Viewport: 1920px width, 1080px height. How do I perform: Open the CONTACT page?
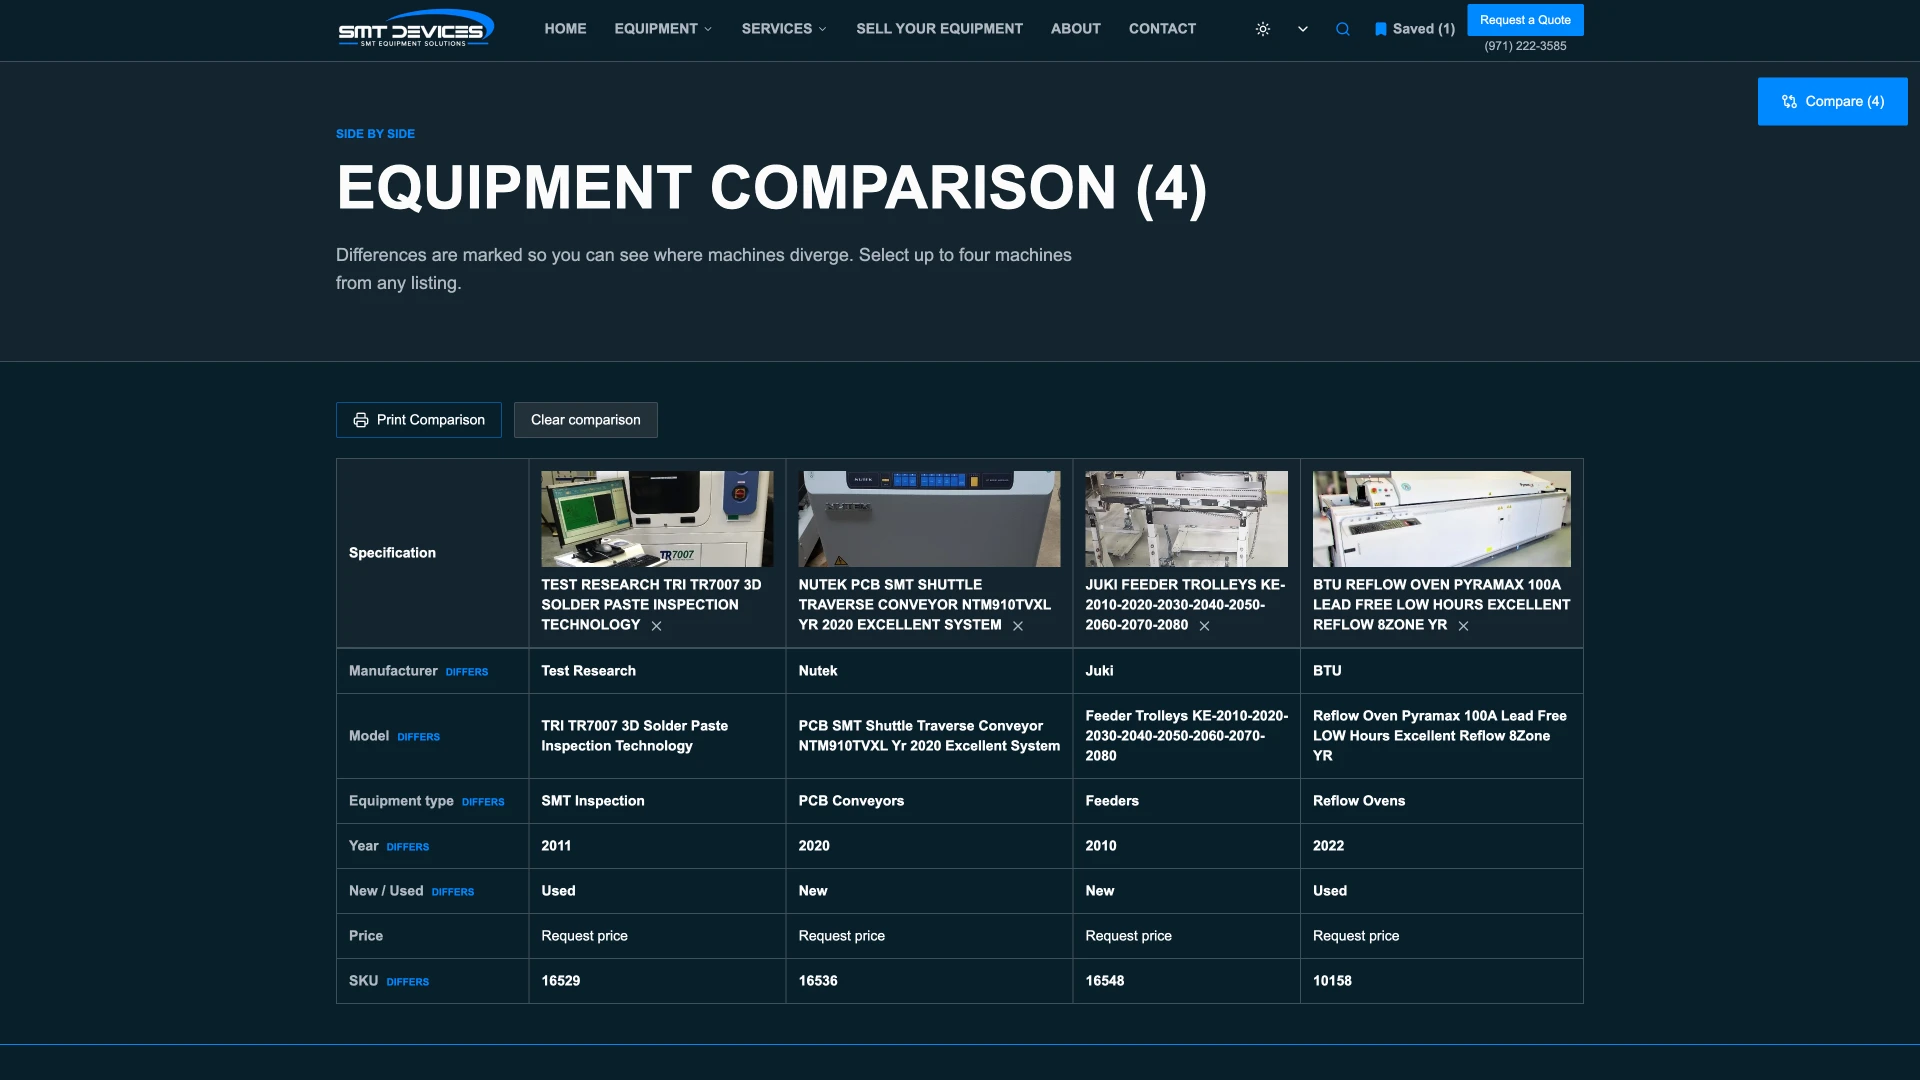1162,29
